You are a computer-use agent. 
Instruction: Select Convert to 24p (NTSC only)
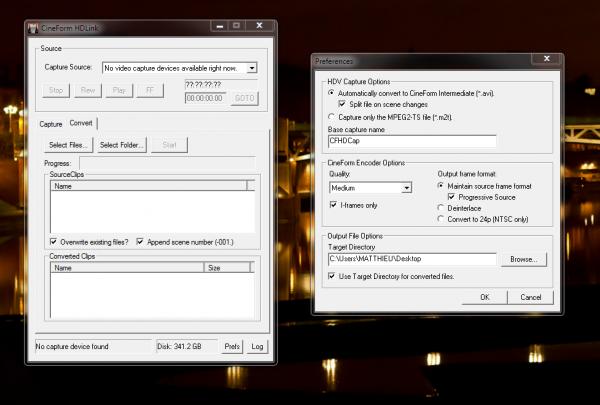(441, 219)
